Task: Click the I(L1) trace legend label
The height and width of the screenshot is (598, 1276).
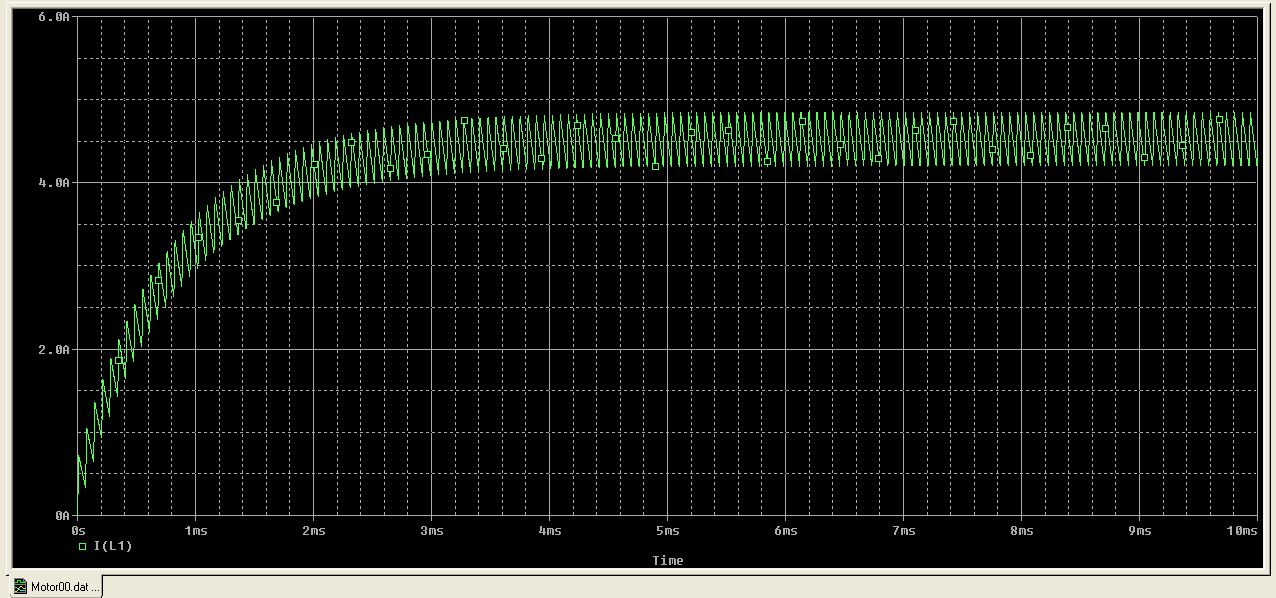Action: (x=112, y=546)
